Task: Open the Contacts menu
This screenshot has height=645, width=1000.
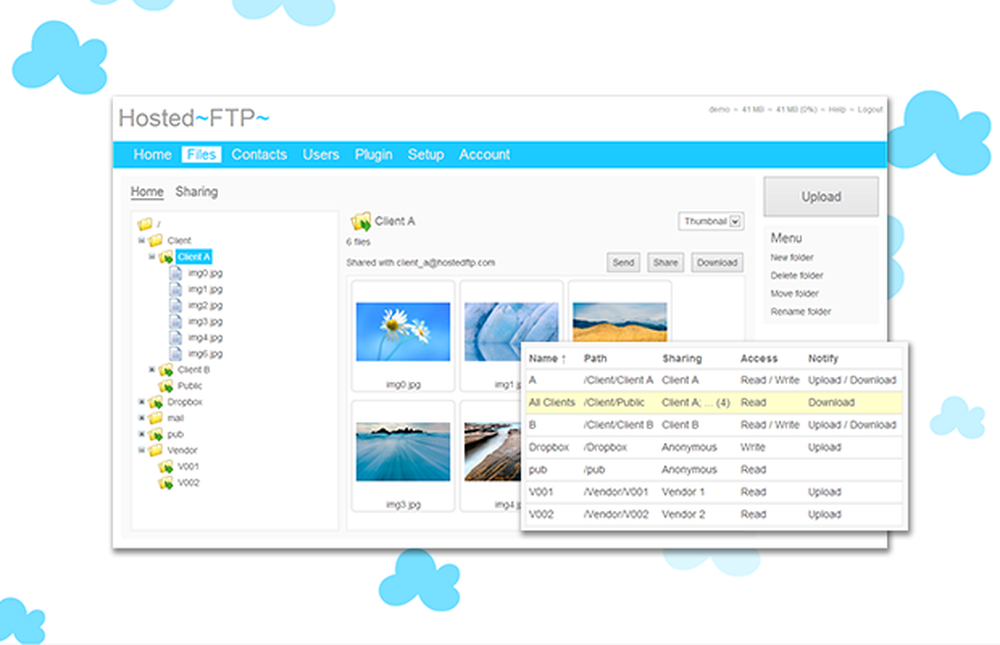Action: click(x=258, y=155)
